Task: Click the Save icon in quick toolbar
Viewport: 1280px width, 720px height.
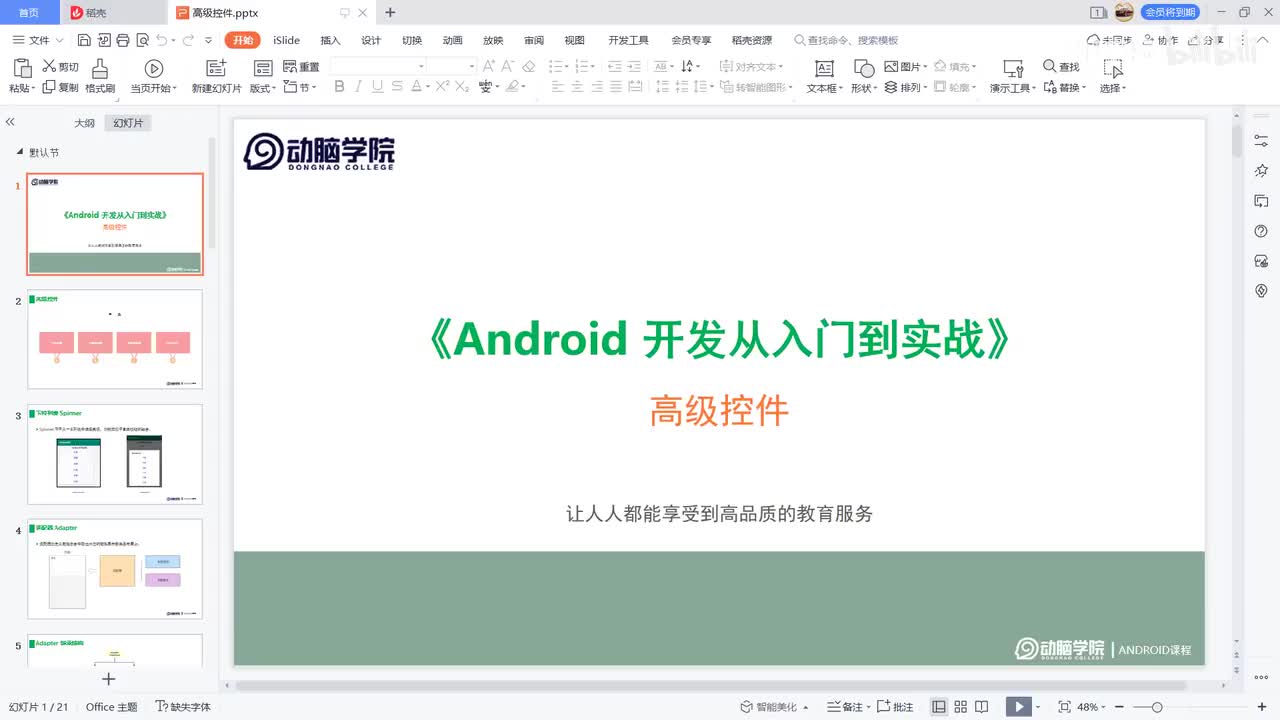Action: point(84,40)
